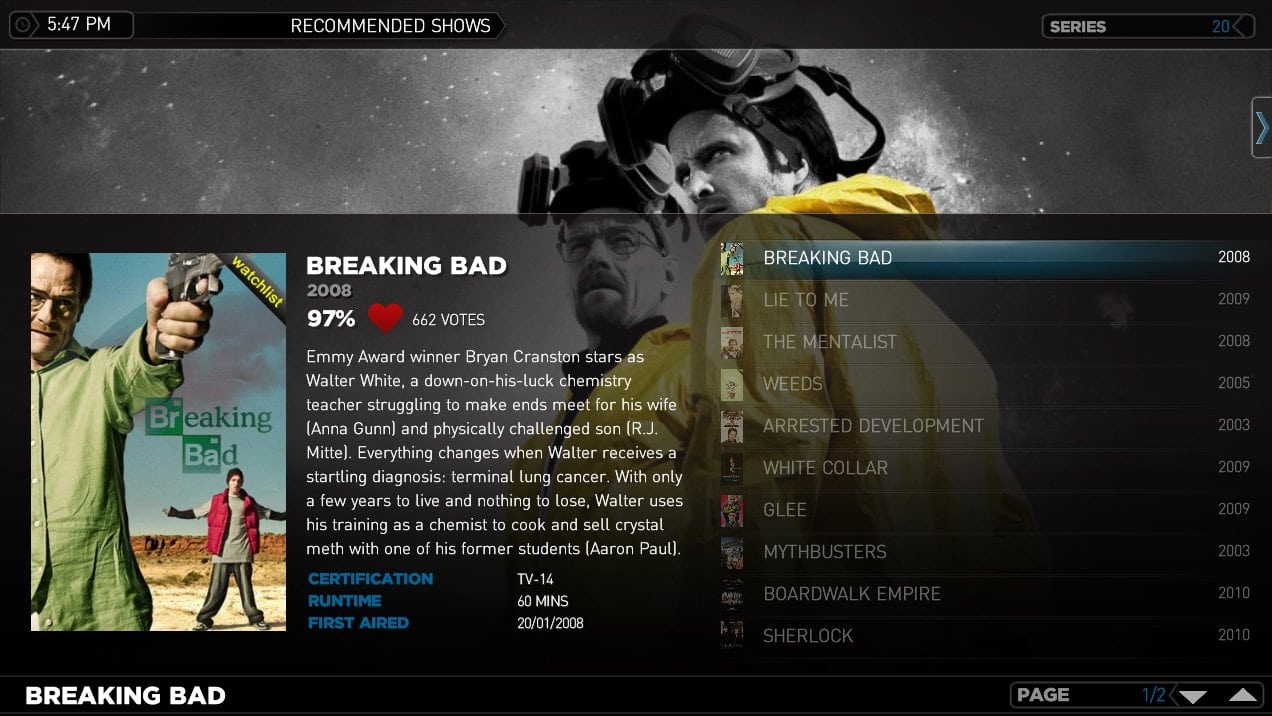Click the Mythbusters poster icon

[x=732, y=552]
